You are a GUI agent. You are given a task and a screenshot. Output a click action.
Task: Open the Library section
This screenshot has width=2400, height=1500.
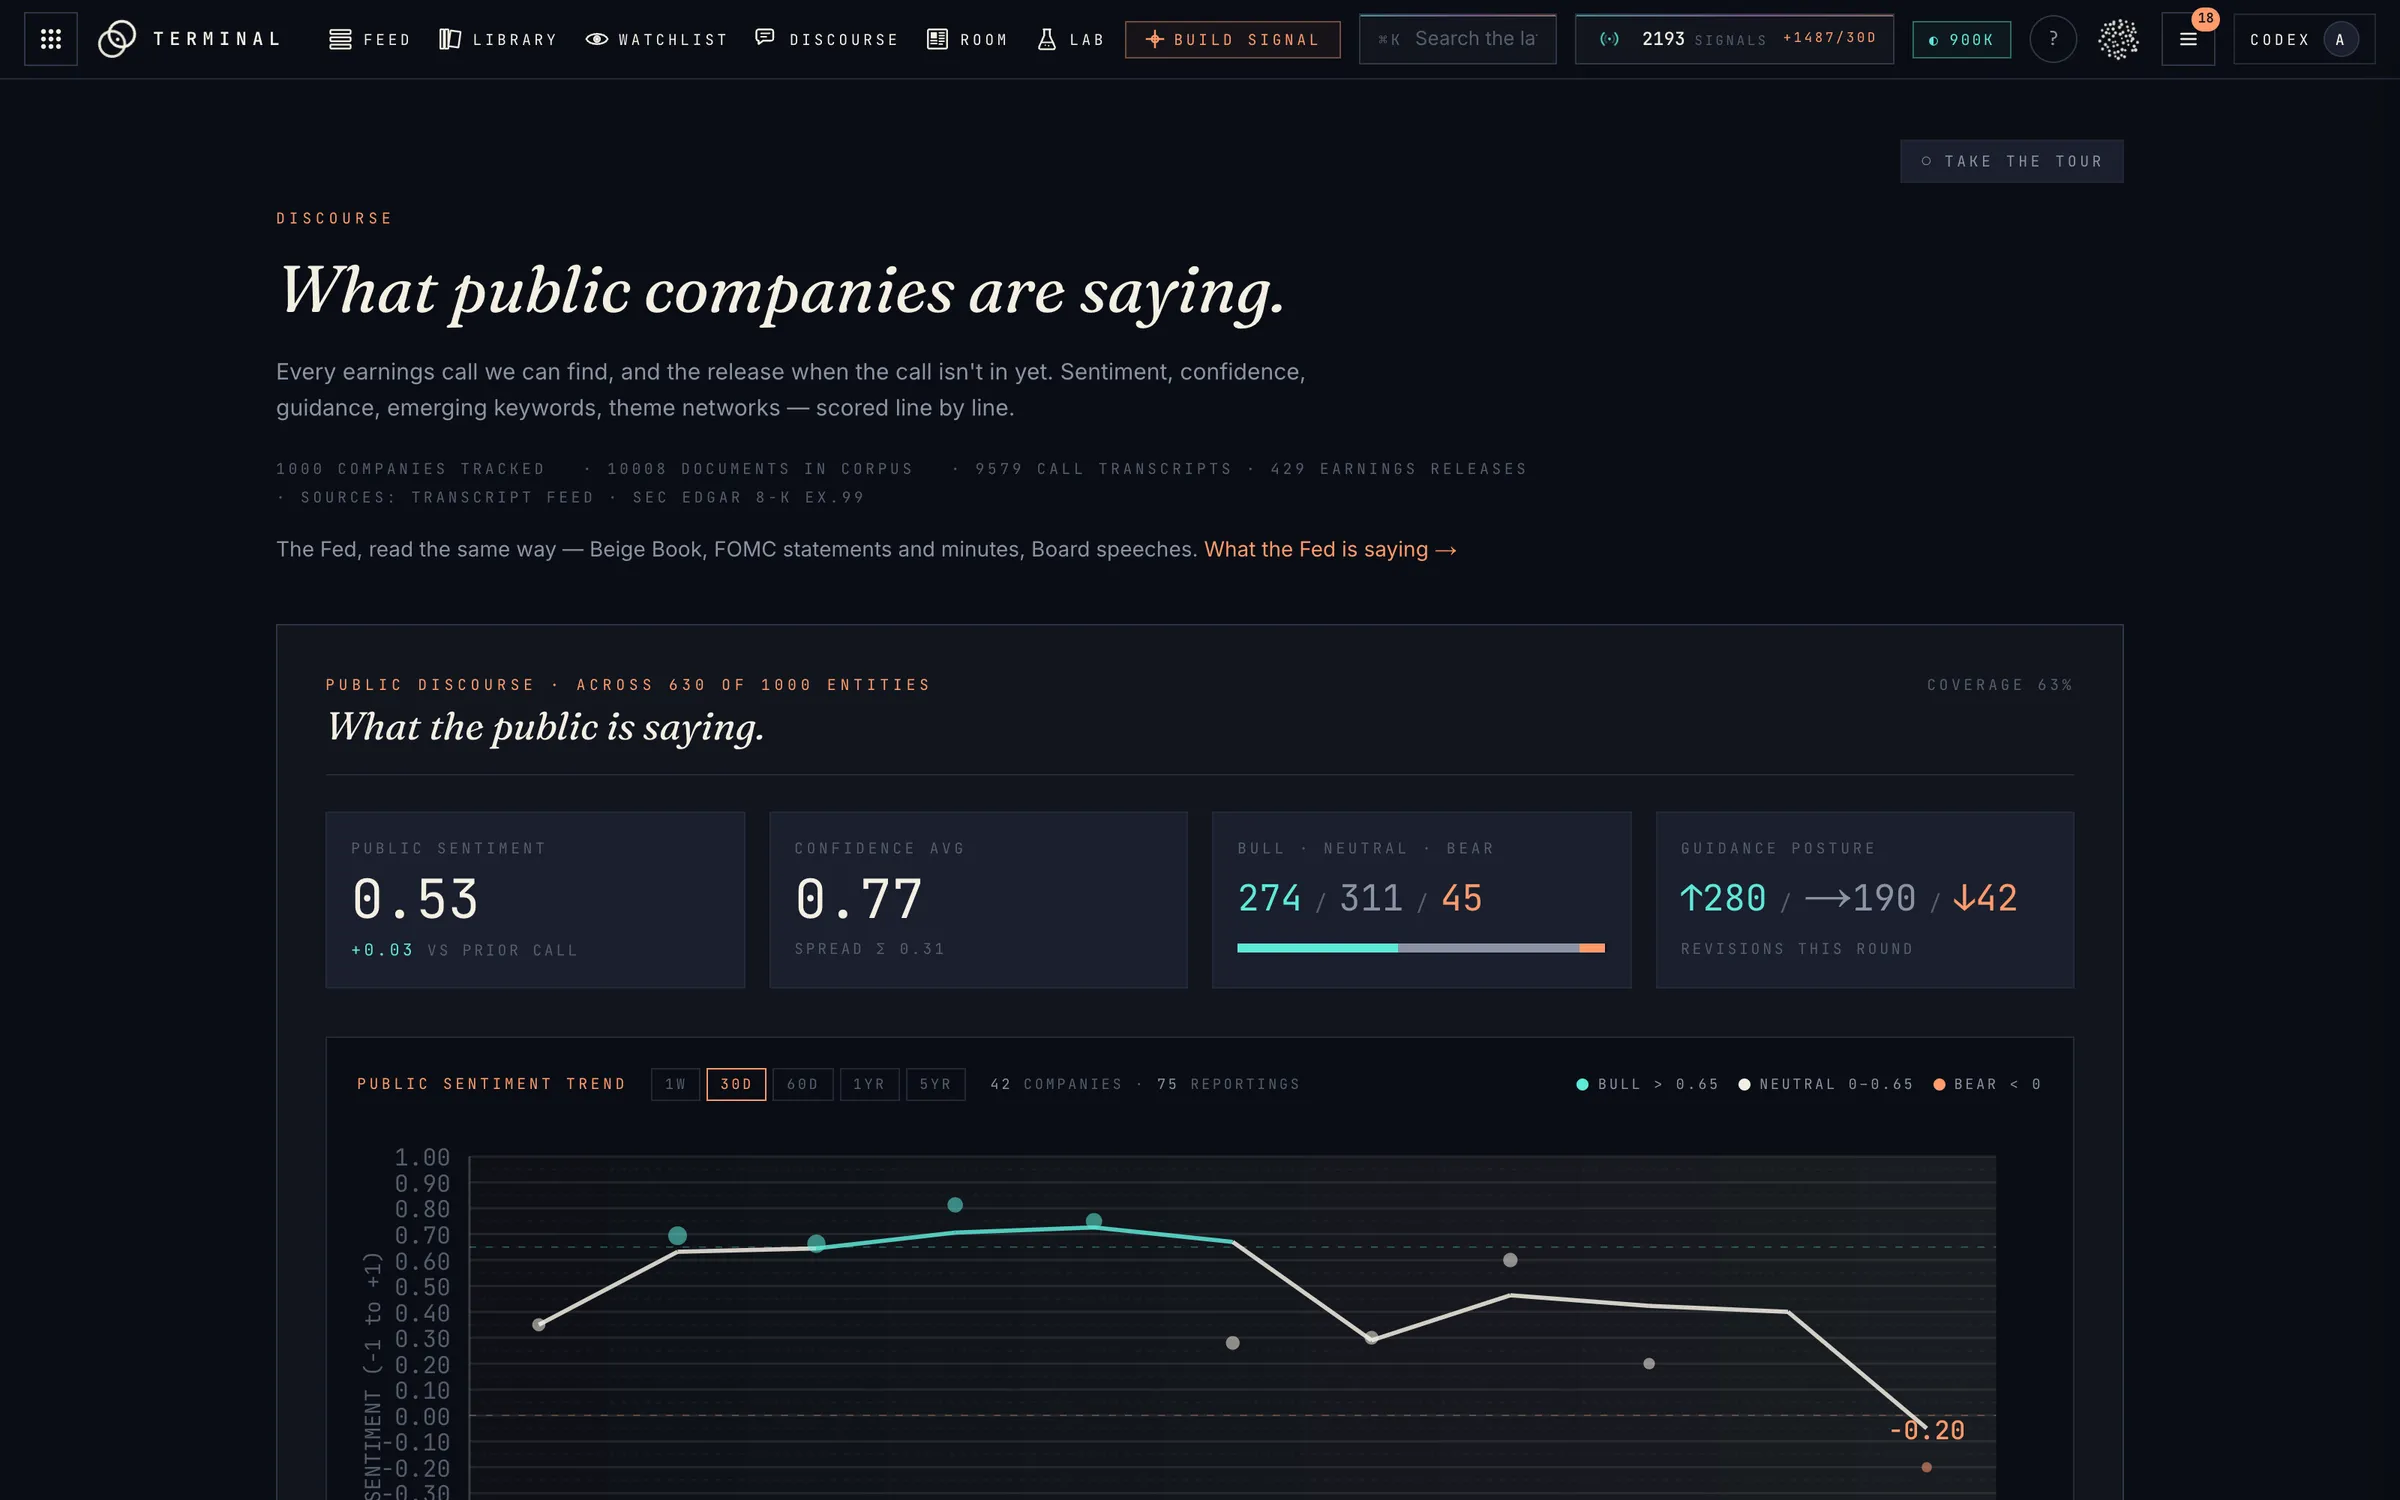(x=497, y=39)
